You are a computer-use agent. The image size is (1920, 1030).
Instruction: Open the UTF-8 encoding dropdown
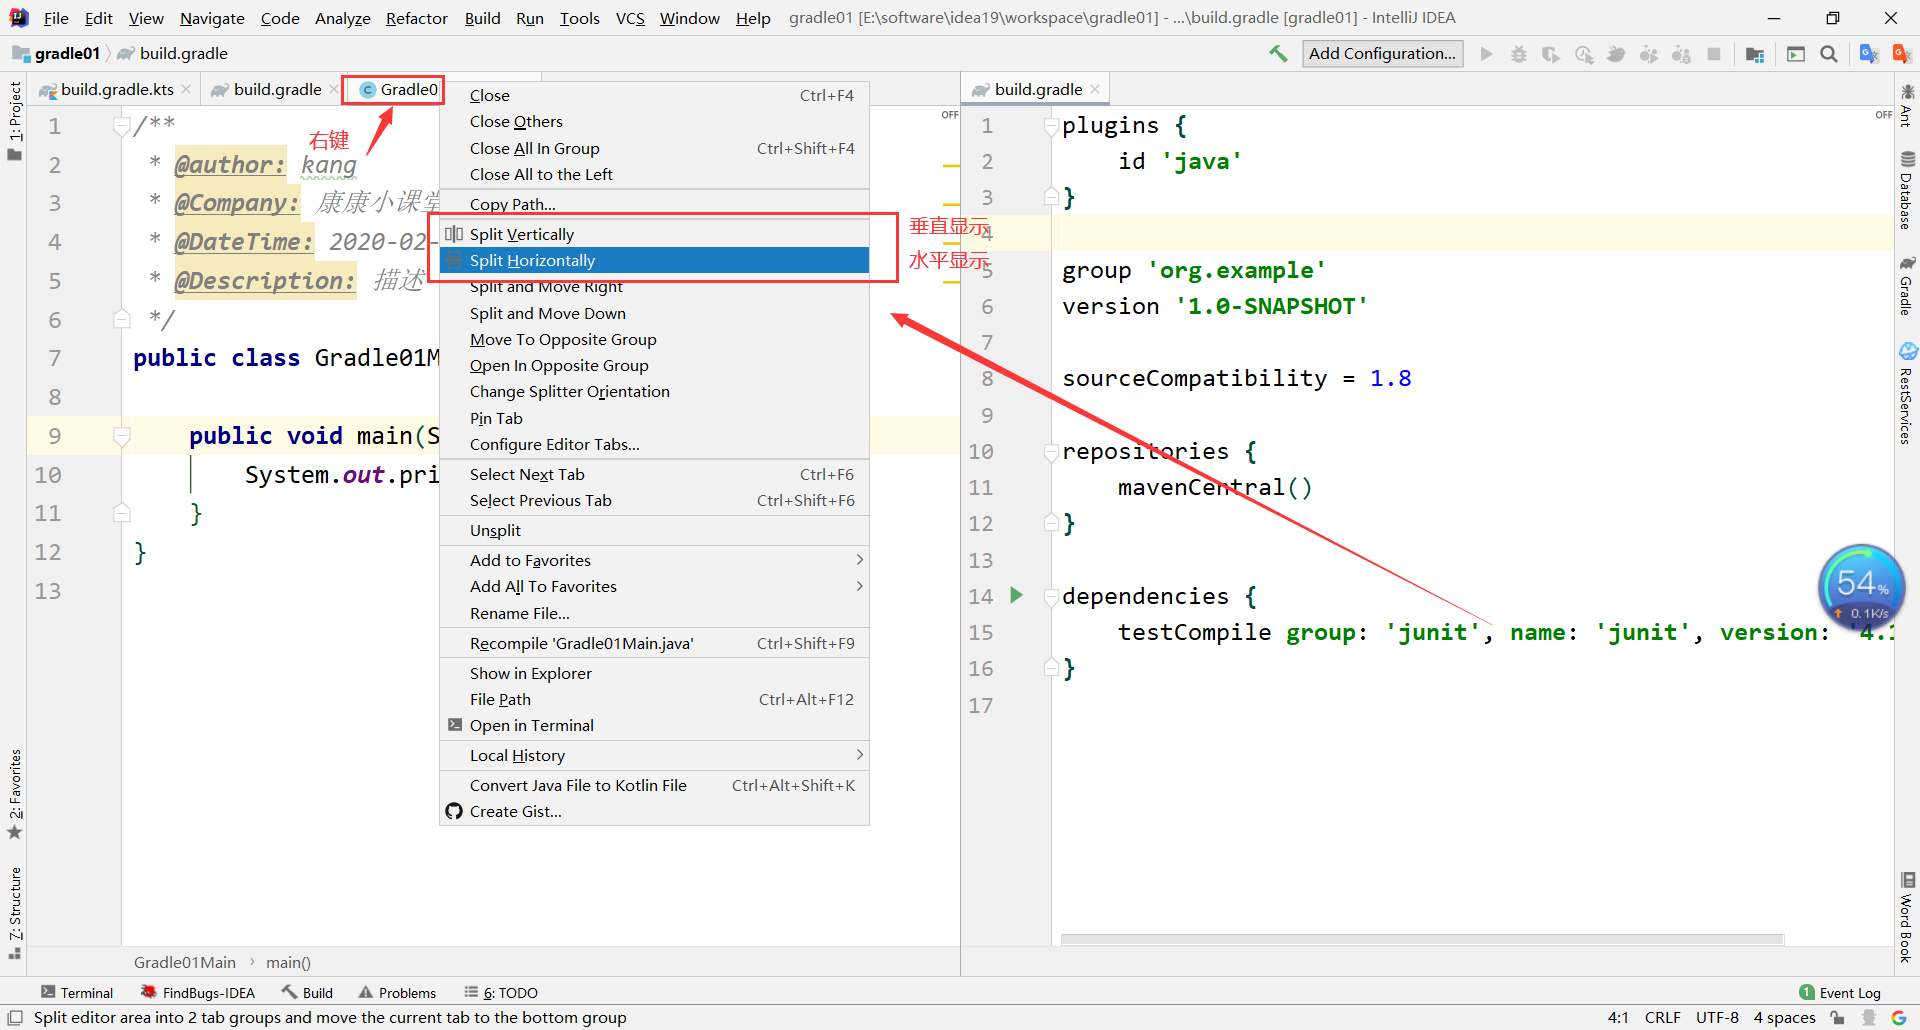(1717, 1017)
